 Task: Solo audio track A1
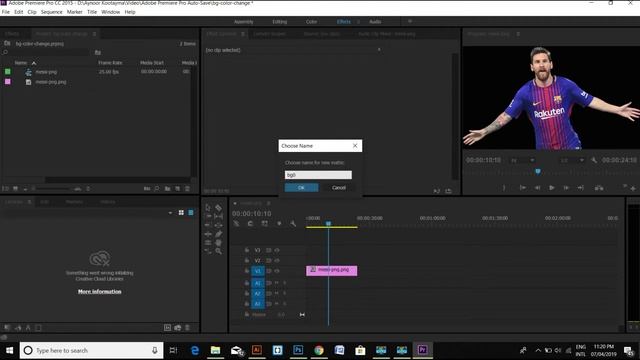click(x=284, y=283)
